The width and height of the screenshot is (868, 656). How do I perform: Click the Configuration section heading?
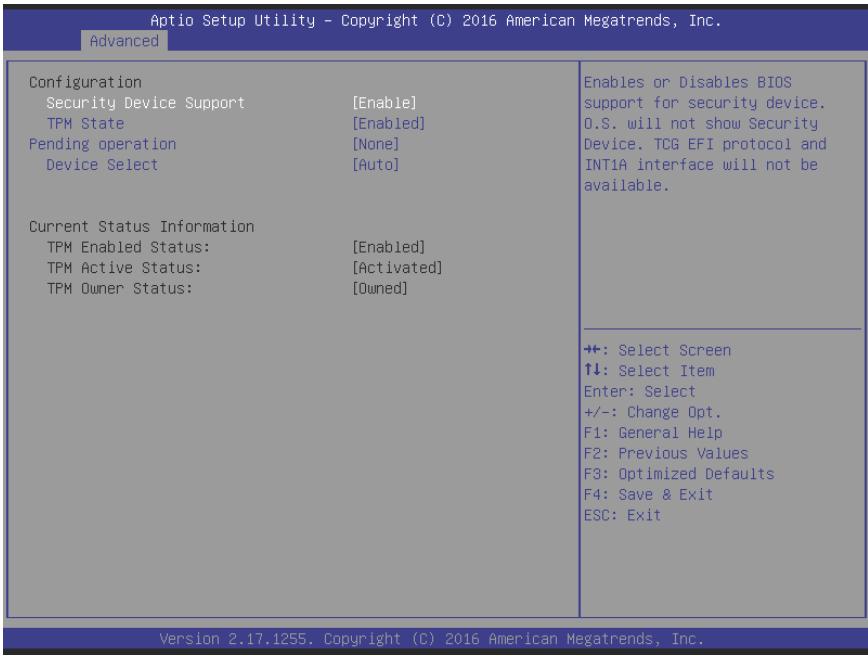[85, 82]
